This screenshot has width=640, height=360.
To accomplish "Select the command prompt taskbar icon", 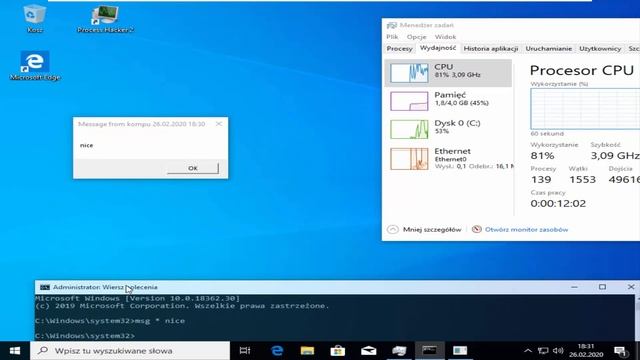I will pyautogui.click(x=429, y=351).
